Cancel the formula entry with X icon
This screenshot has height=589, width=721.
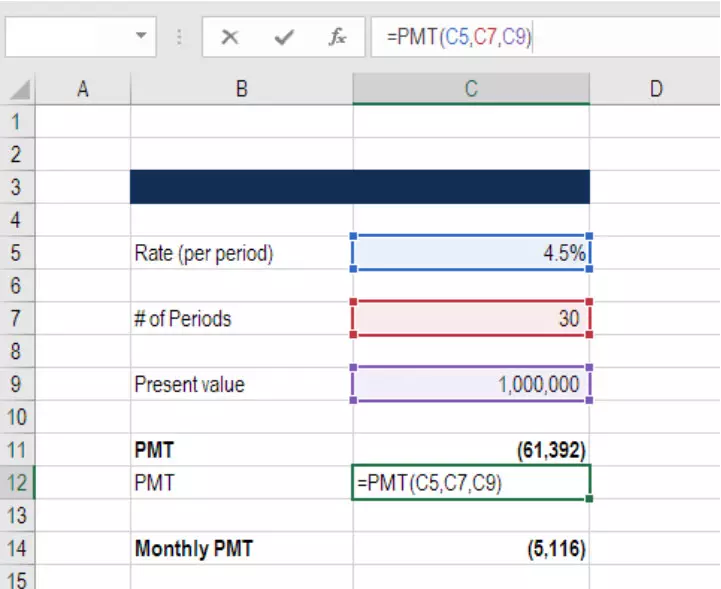point(229,37)
